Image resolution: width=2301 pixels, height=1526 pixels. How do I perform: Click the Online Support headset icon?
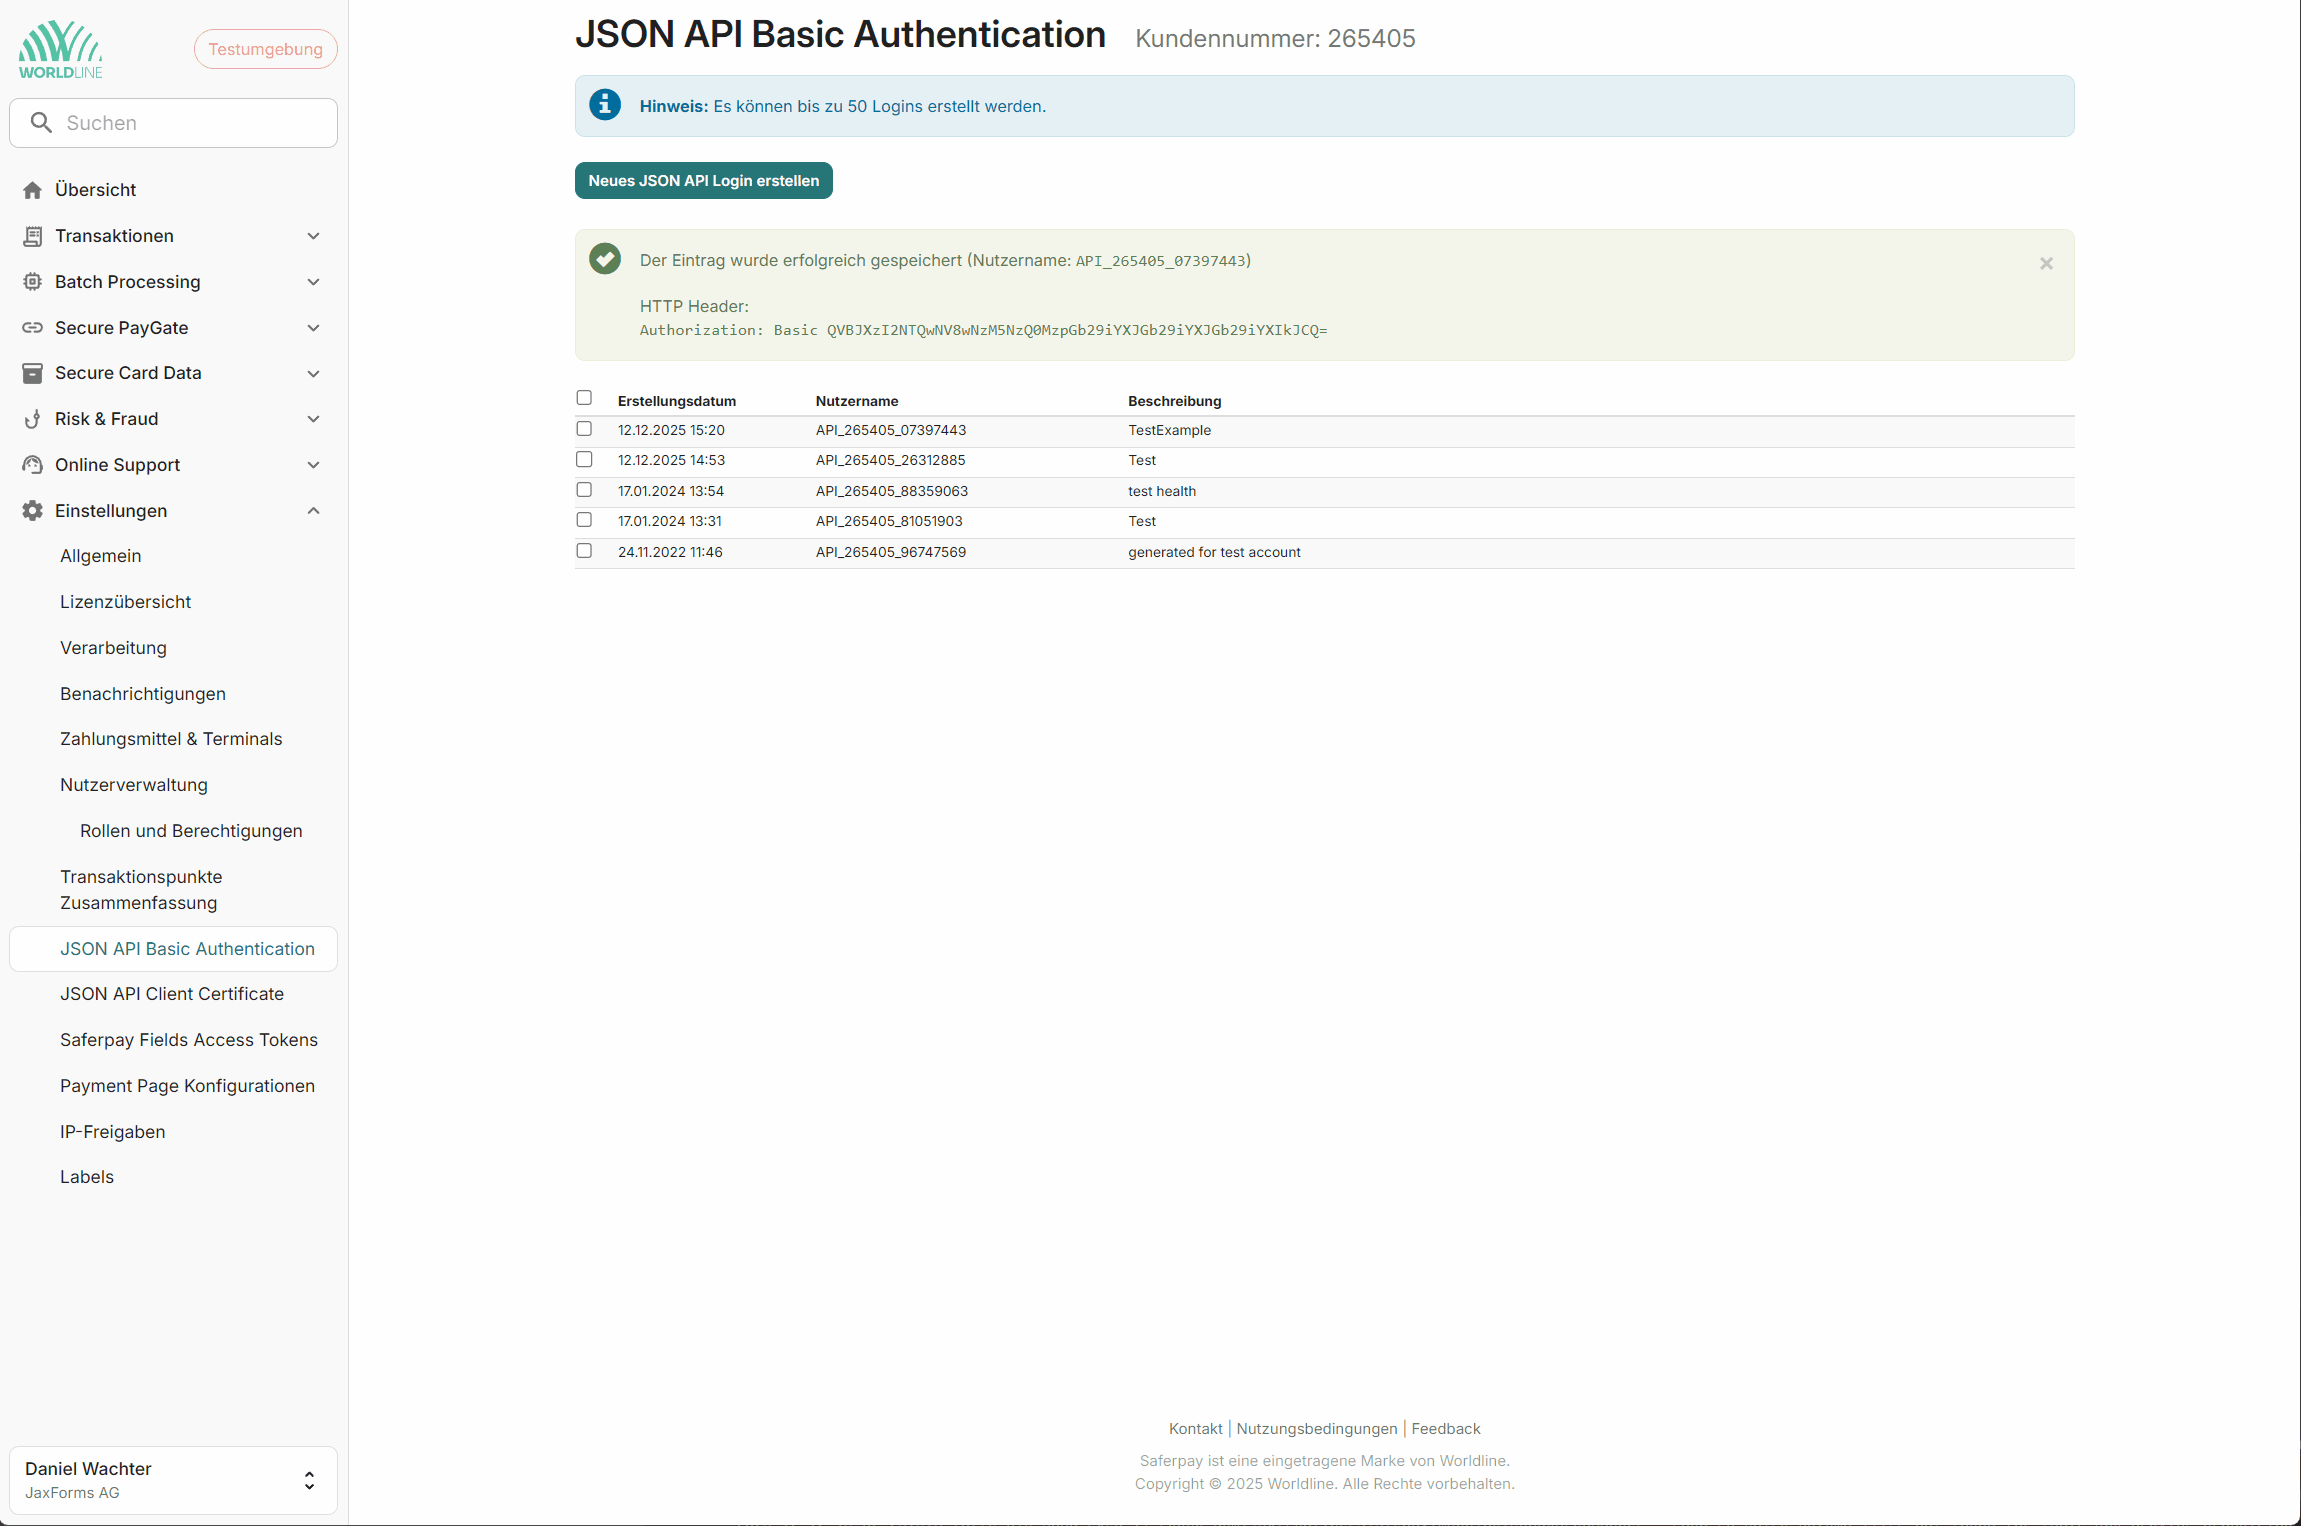coord(32,465)
